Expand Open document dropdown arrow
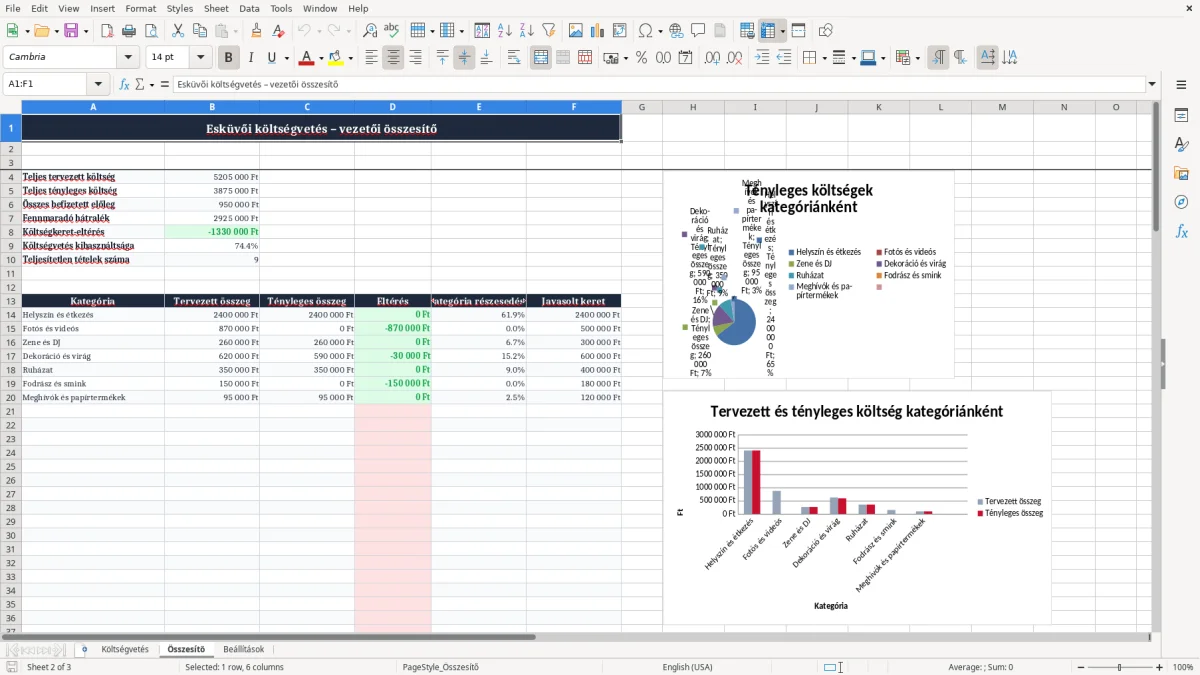 pos(55,31)
